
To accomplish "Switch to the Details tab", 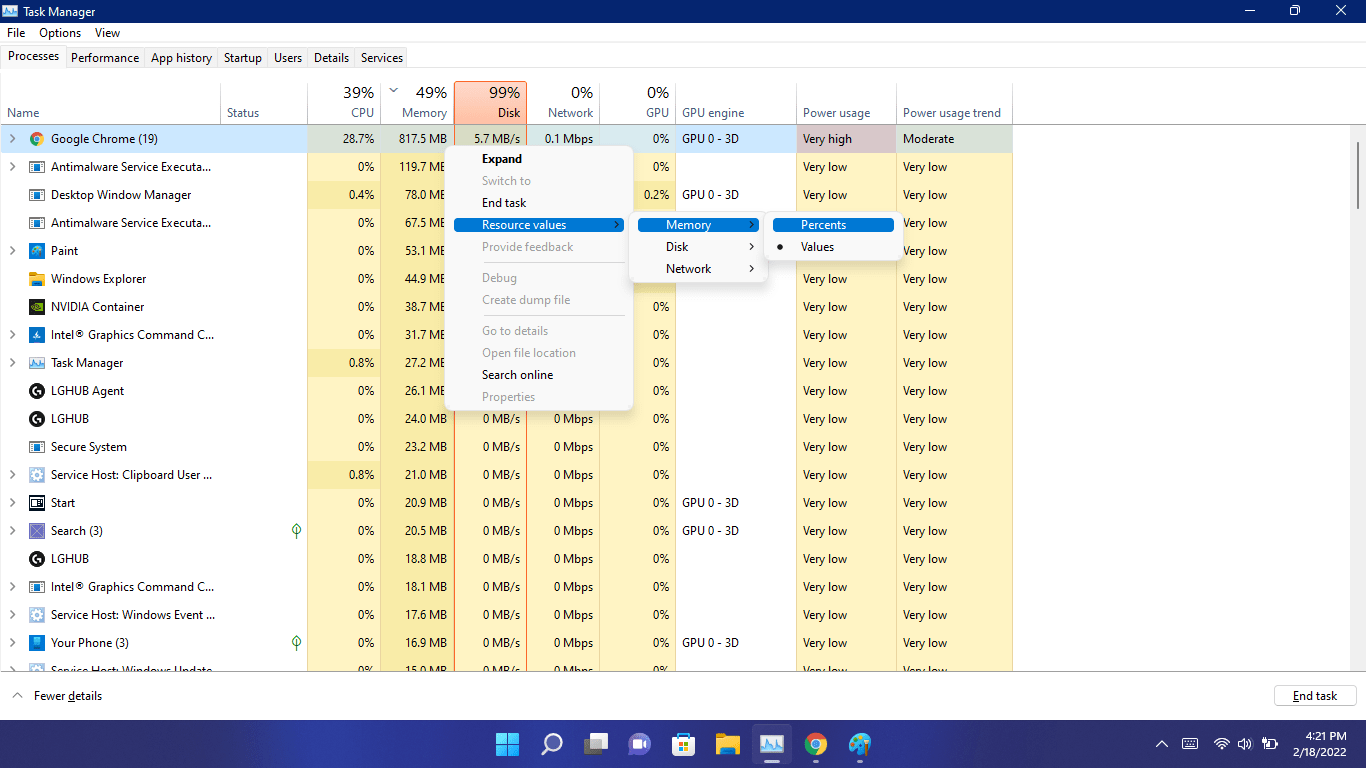I will point(332,58).
